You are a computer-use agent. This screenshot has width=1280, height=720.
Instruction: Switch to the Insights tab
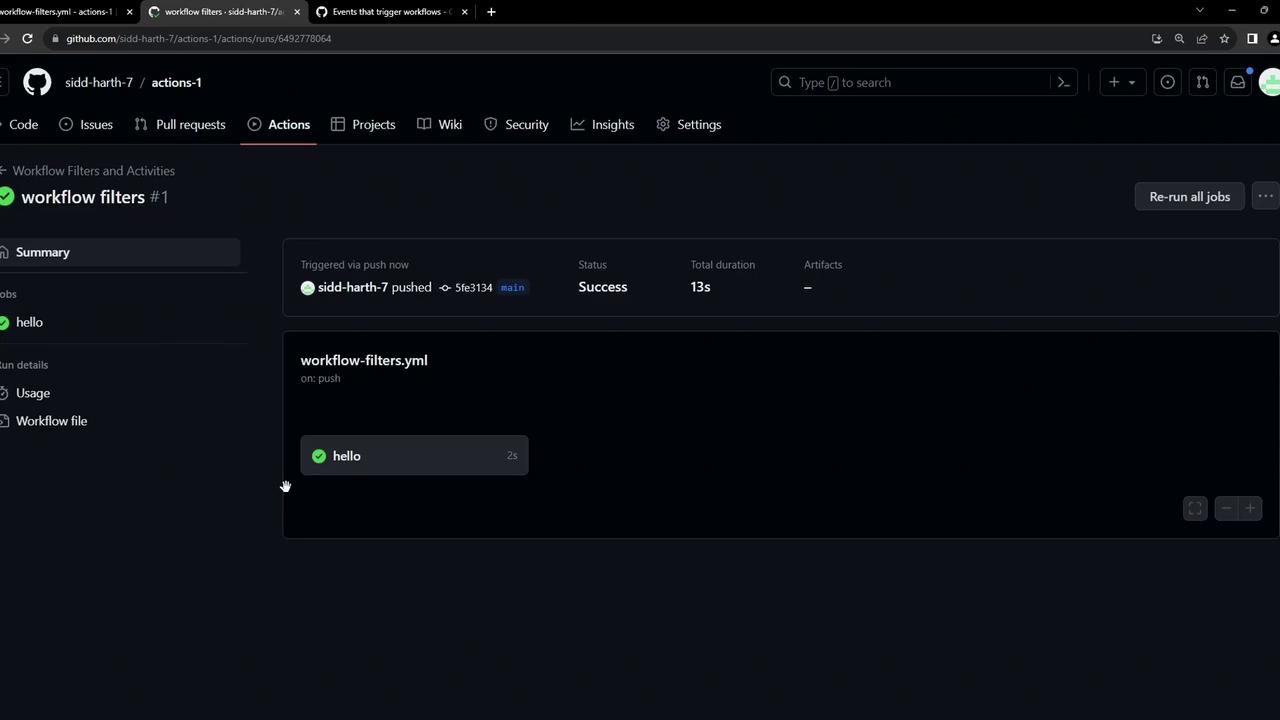(x=603, y=124)
